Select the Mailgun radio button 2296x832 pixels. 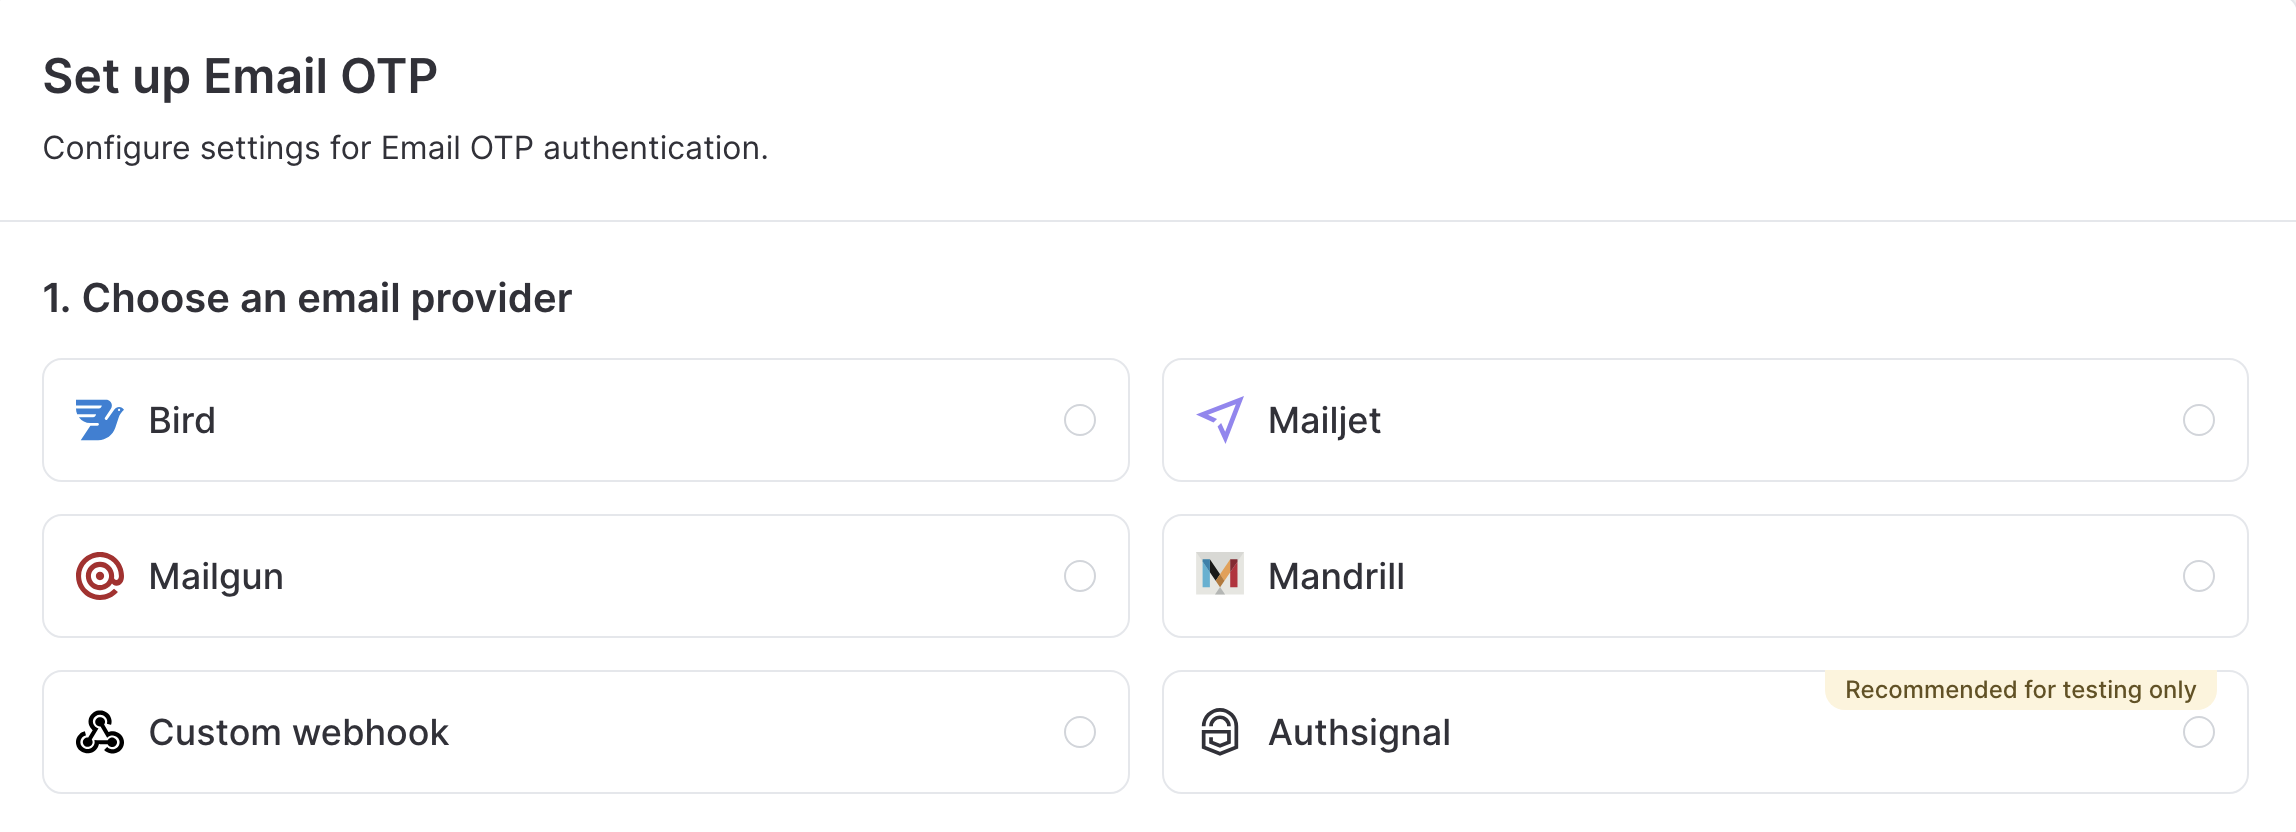[x=1080, y=576]
